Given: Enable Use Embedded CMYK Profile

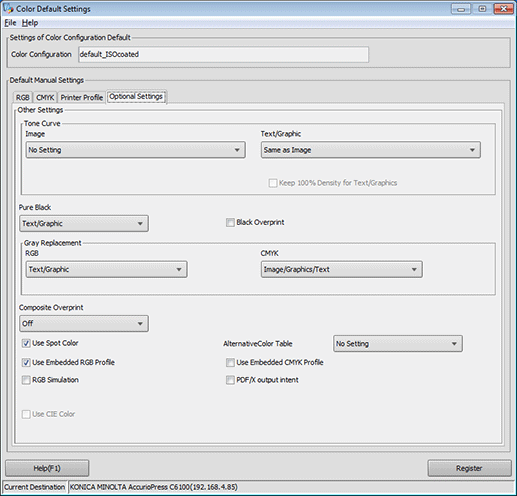Looking at the screenshot, I should 230,362.
